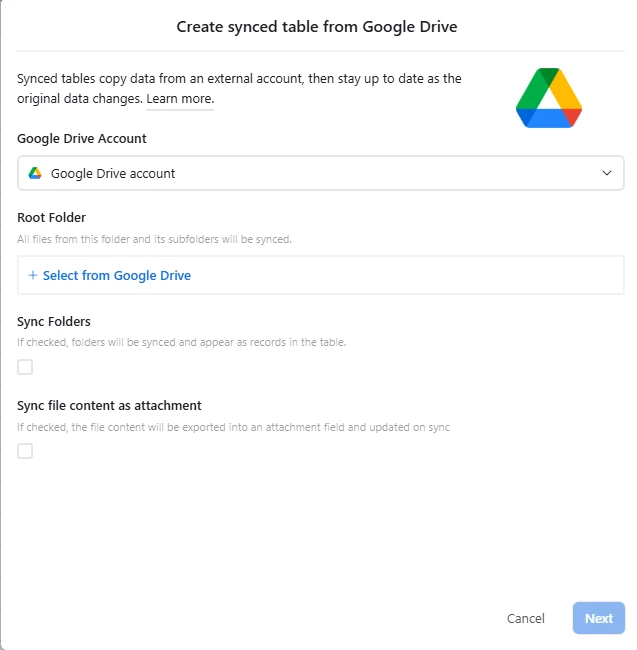Click the plus icon beside Select from Google Drive
637x650 pixels.
(x=33, y=275)
